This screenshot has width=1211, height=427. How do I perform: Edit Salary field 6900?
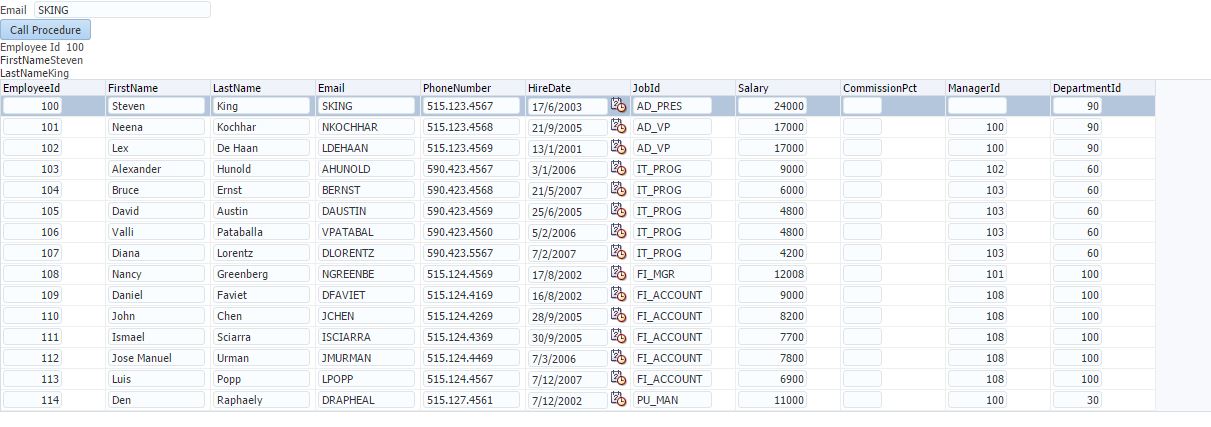pos(773,379)
